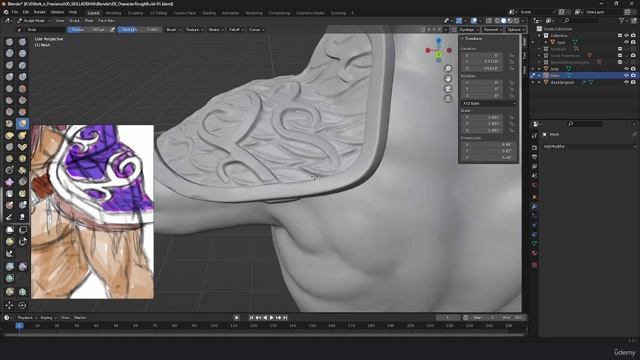Open the Modifier properties wrench tab

pyautogui.click(x=534, y=207)
